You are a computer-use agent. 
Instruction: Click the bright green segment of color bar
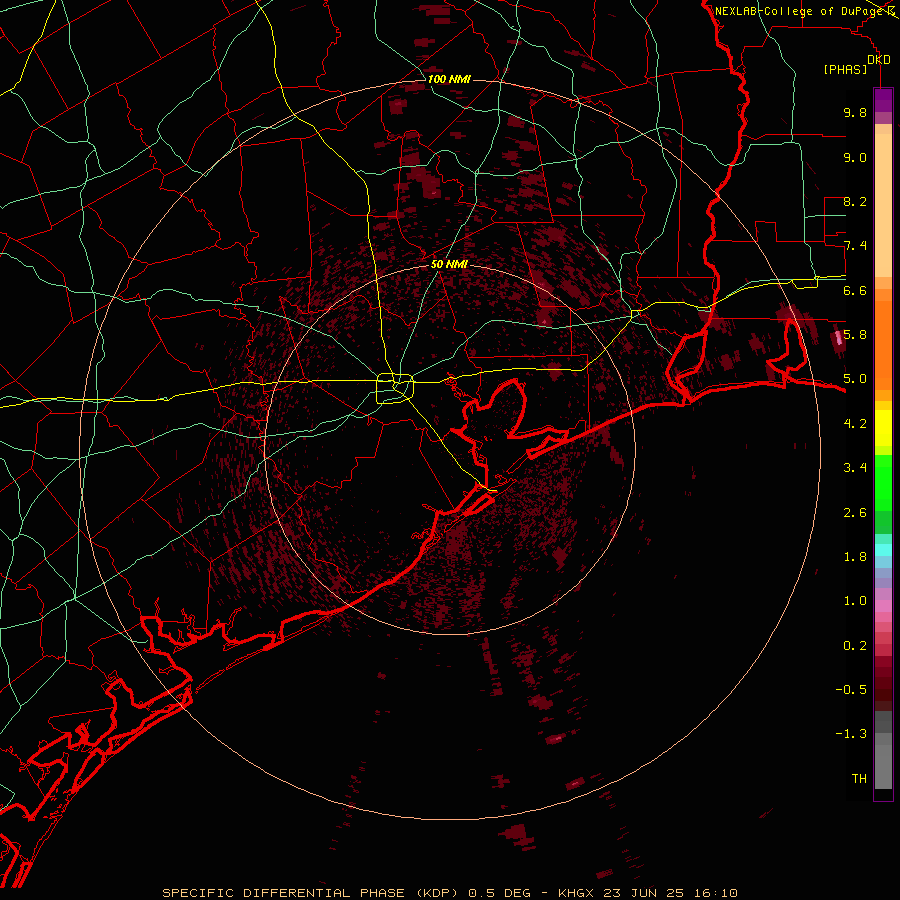tap(883, 482)
